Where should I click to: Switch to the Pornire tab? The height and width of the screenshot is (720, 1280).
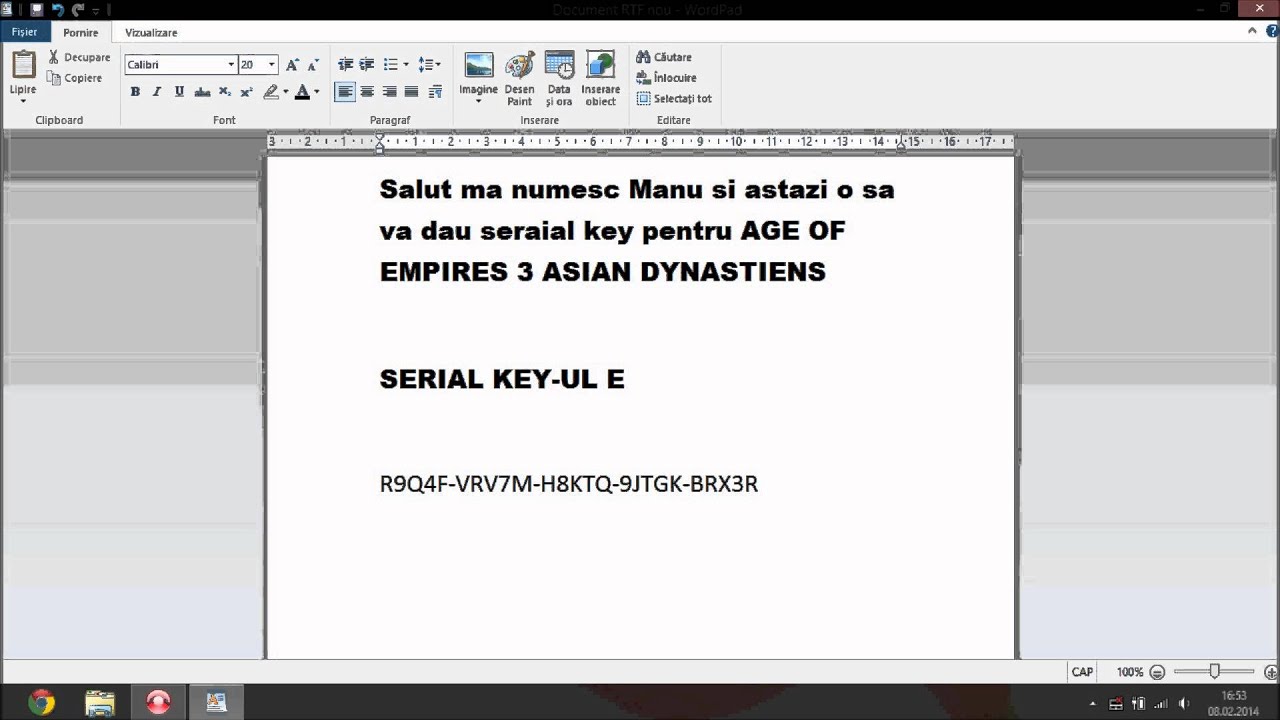pyautogui.click(x=81, y=32)
